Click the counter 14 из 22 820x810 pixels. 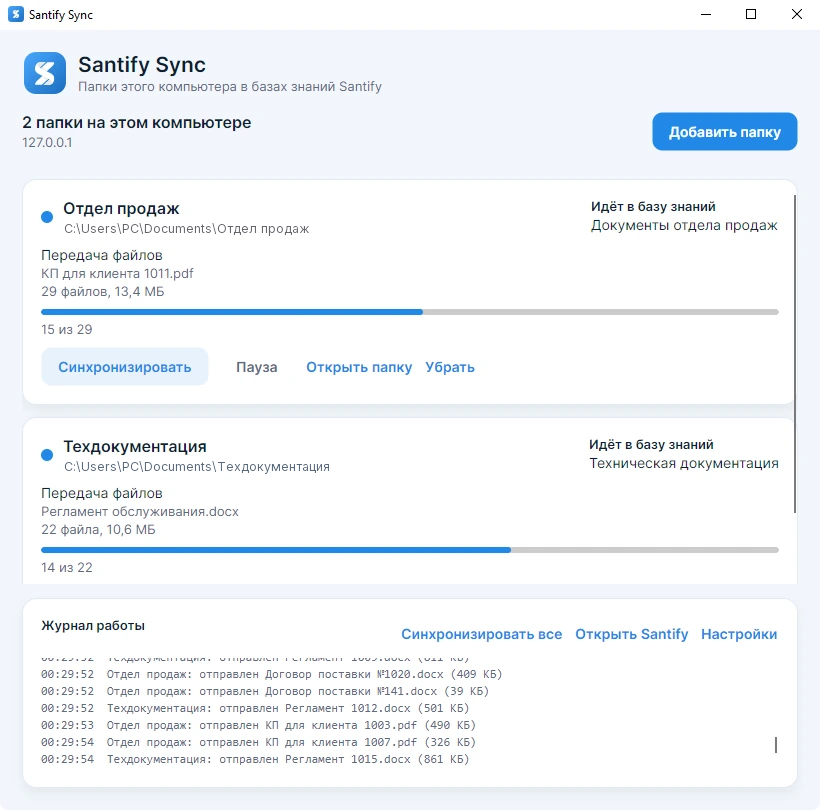coord(67,567)
